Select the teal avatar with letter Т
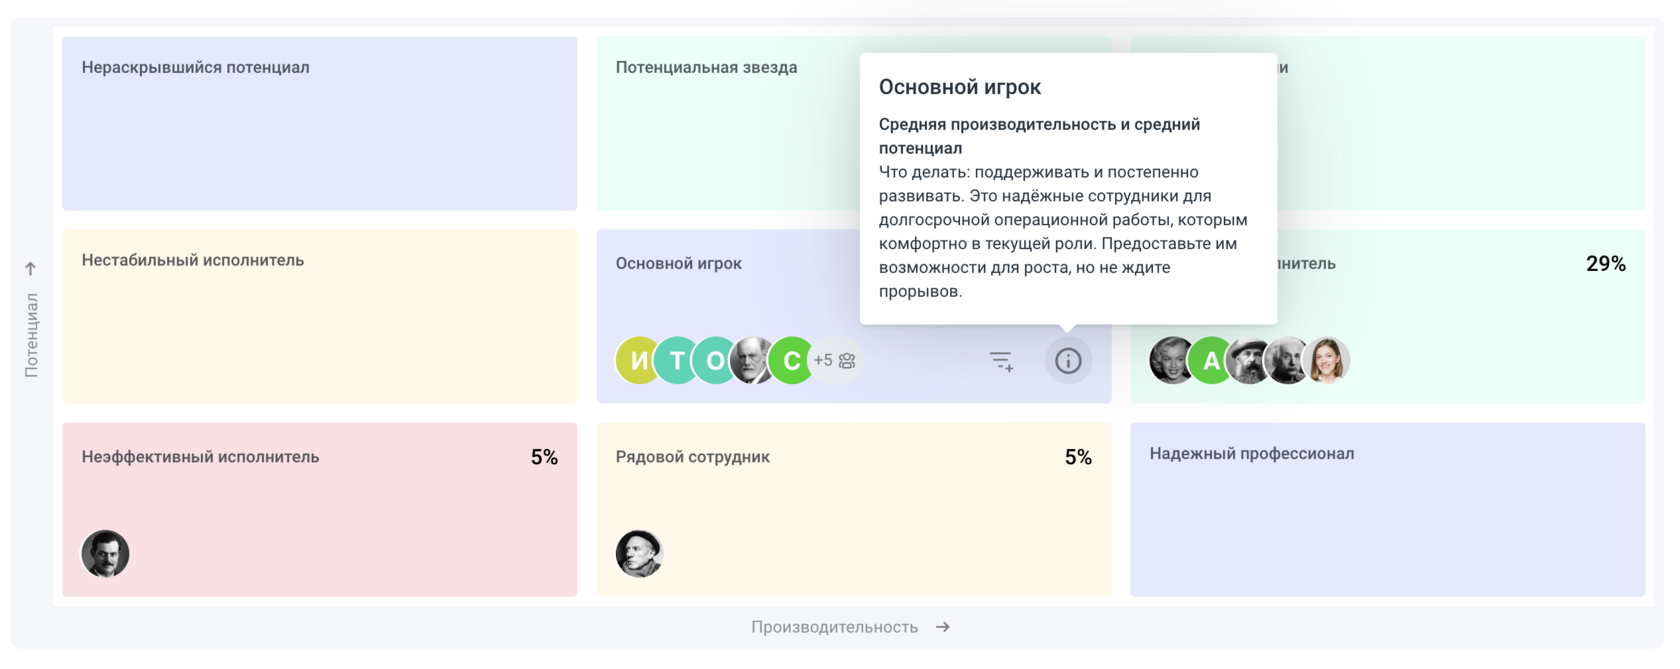 coord(677,361)
